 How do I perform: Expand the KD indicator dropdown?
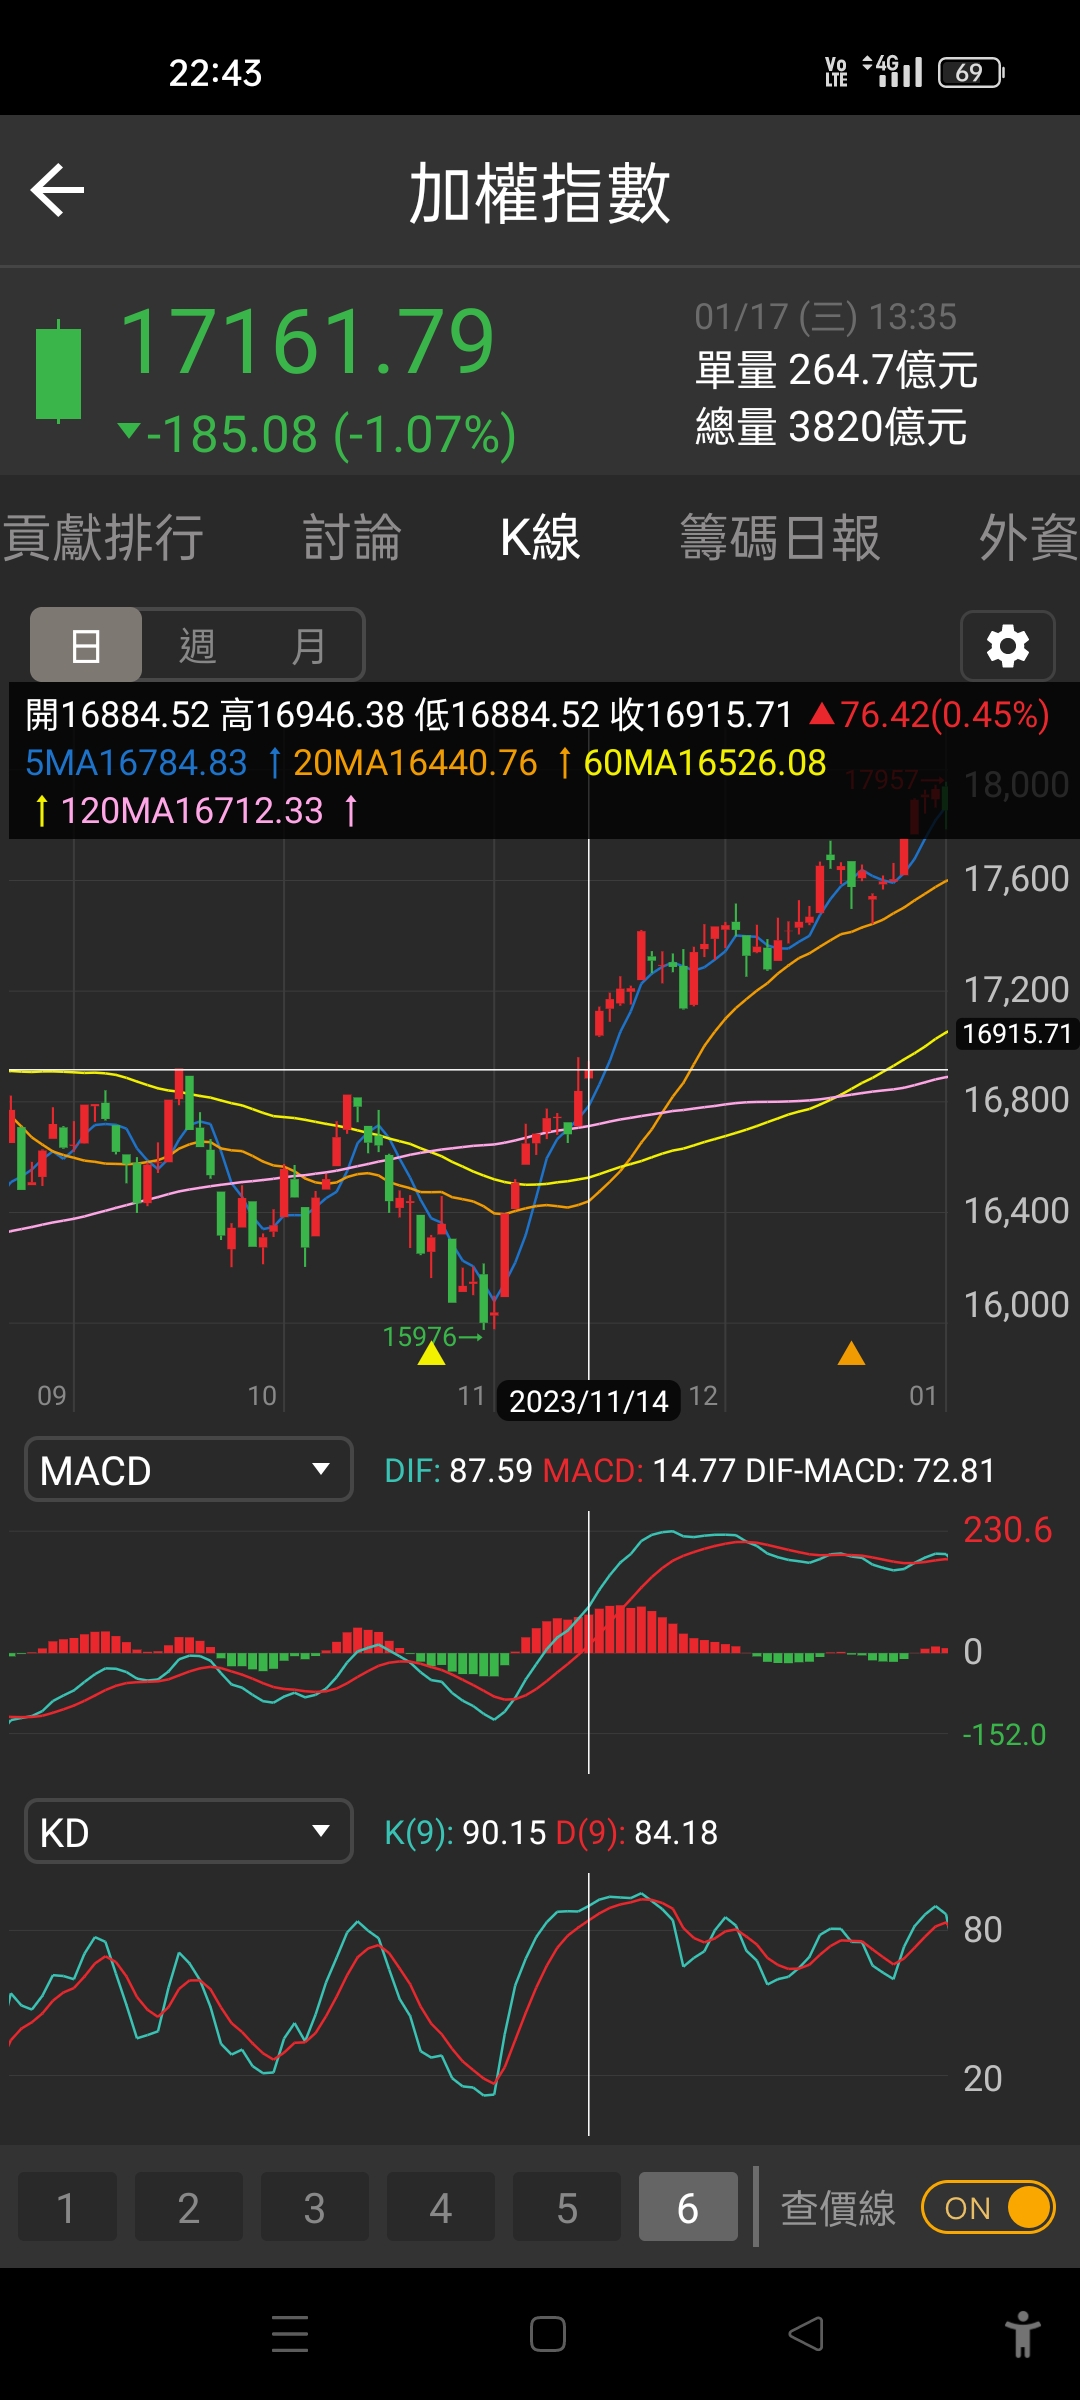188,1831
